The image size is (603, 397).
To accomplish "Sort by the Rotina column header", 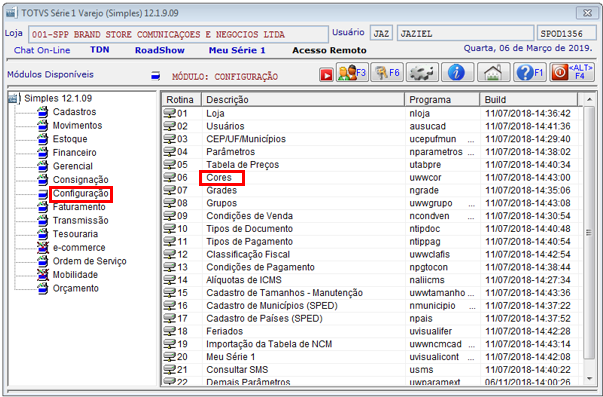I will coord(182,100).
